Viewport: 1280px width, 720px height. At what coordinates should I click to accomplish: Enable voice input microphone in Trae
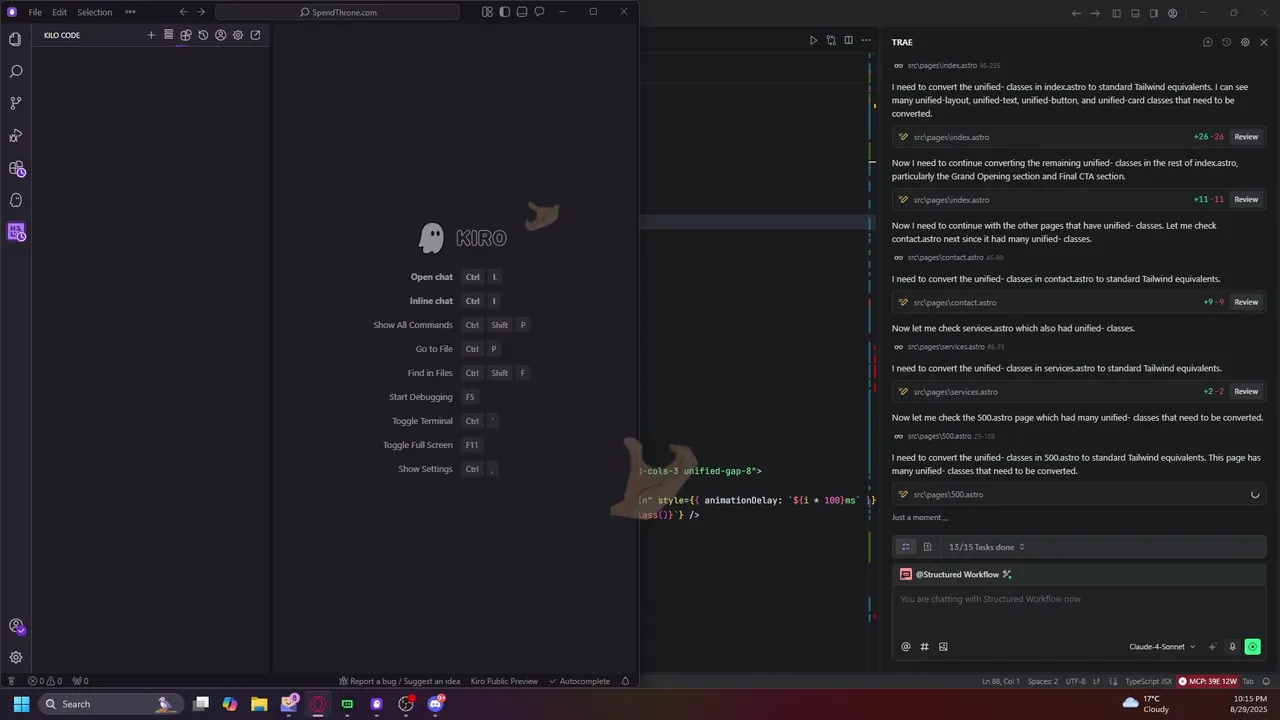point(1233,647)
